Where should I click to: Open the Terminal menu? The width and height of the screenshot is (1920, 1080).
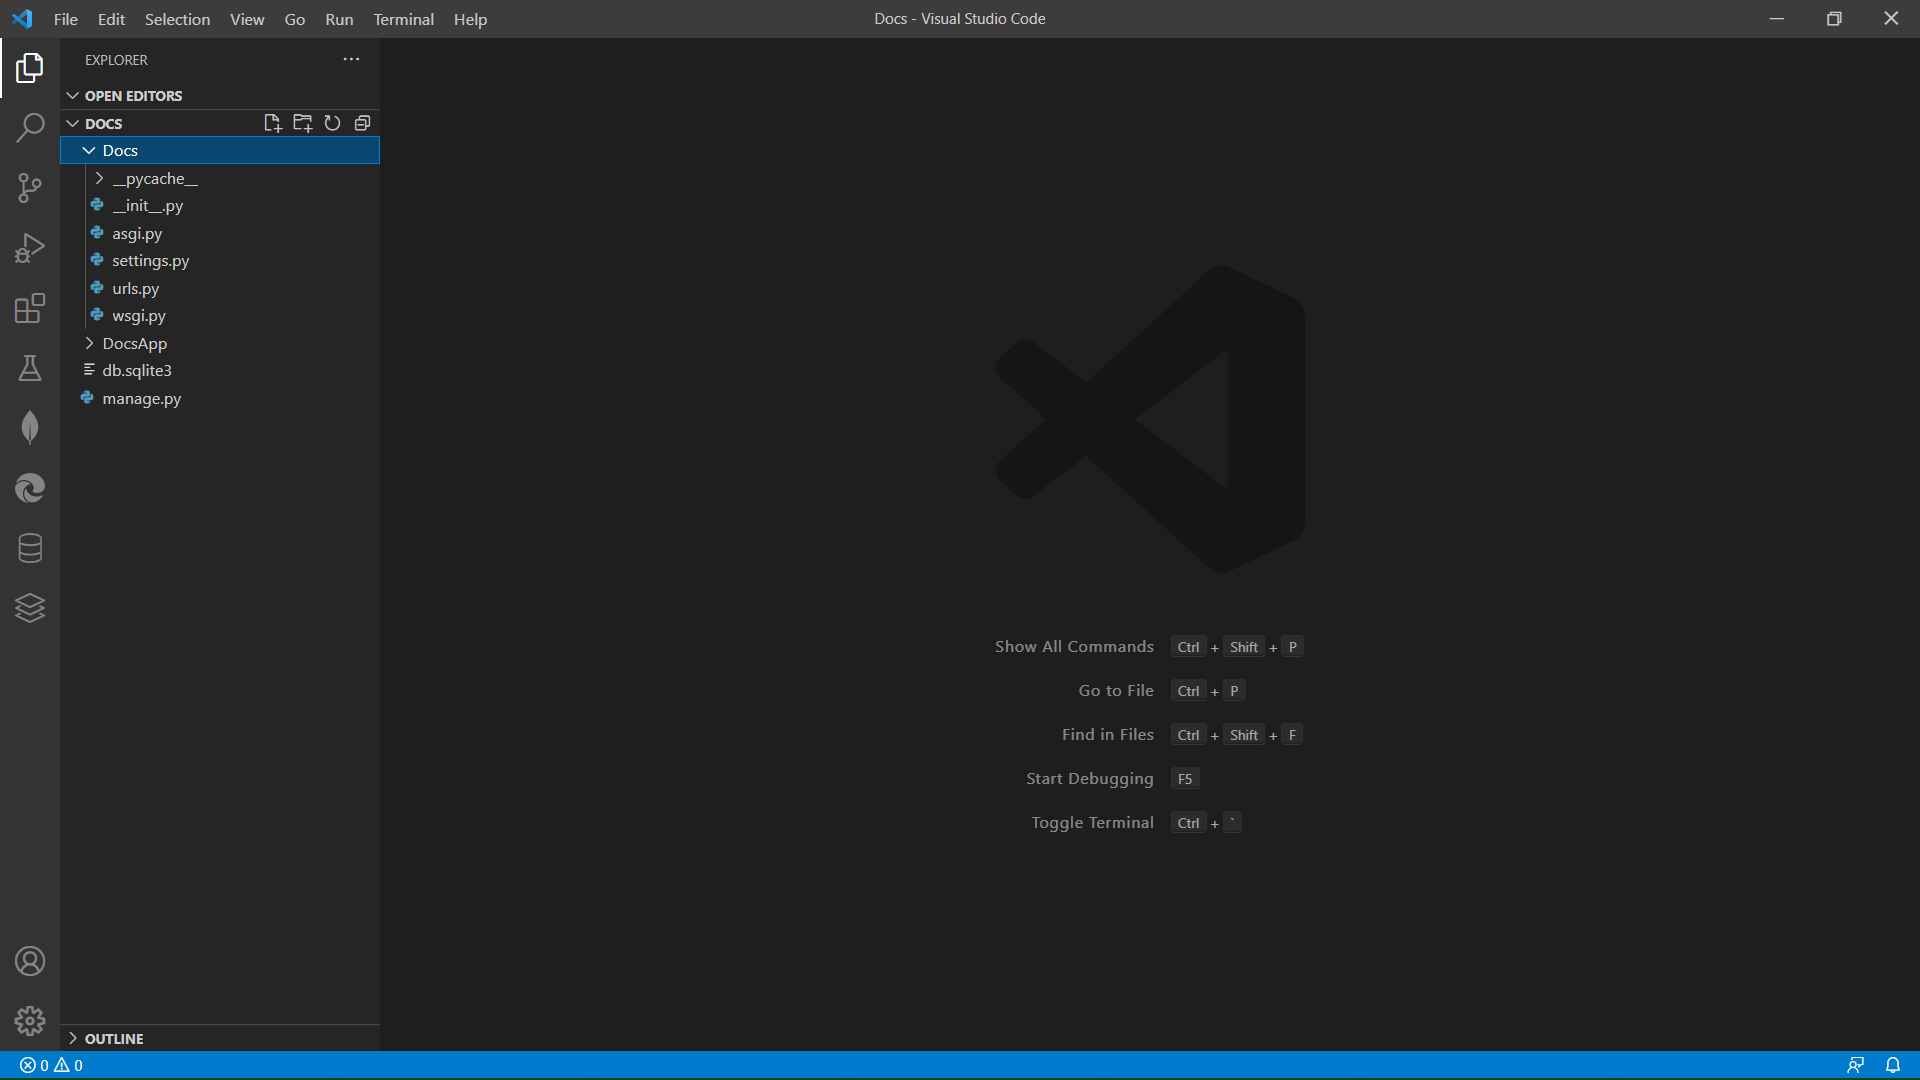point(403,19)
